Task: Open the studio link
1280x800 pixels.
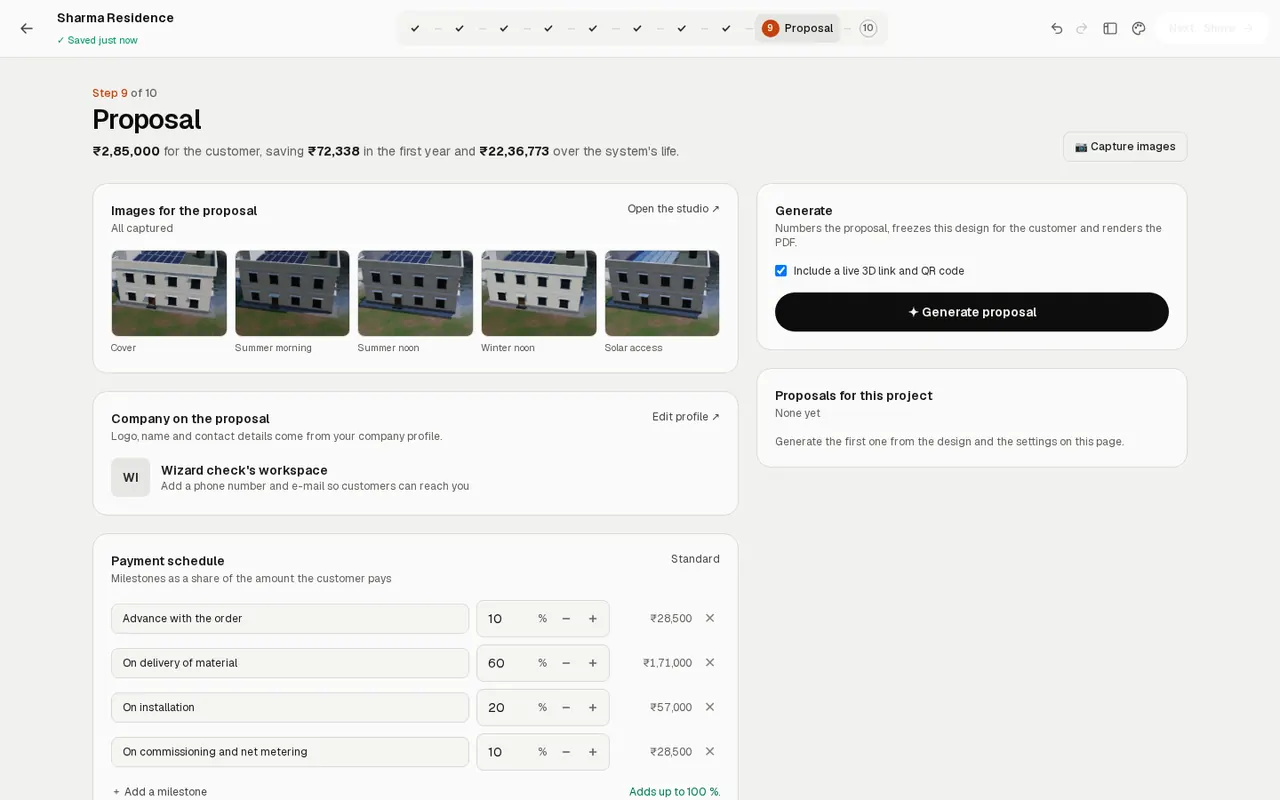Action: [674, 209]
